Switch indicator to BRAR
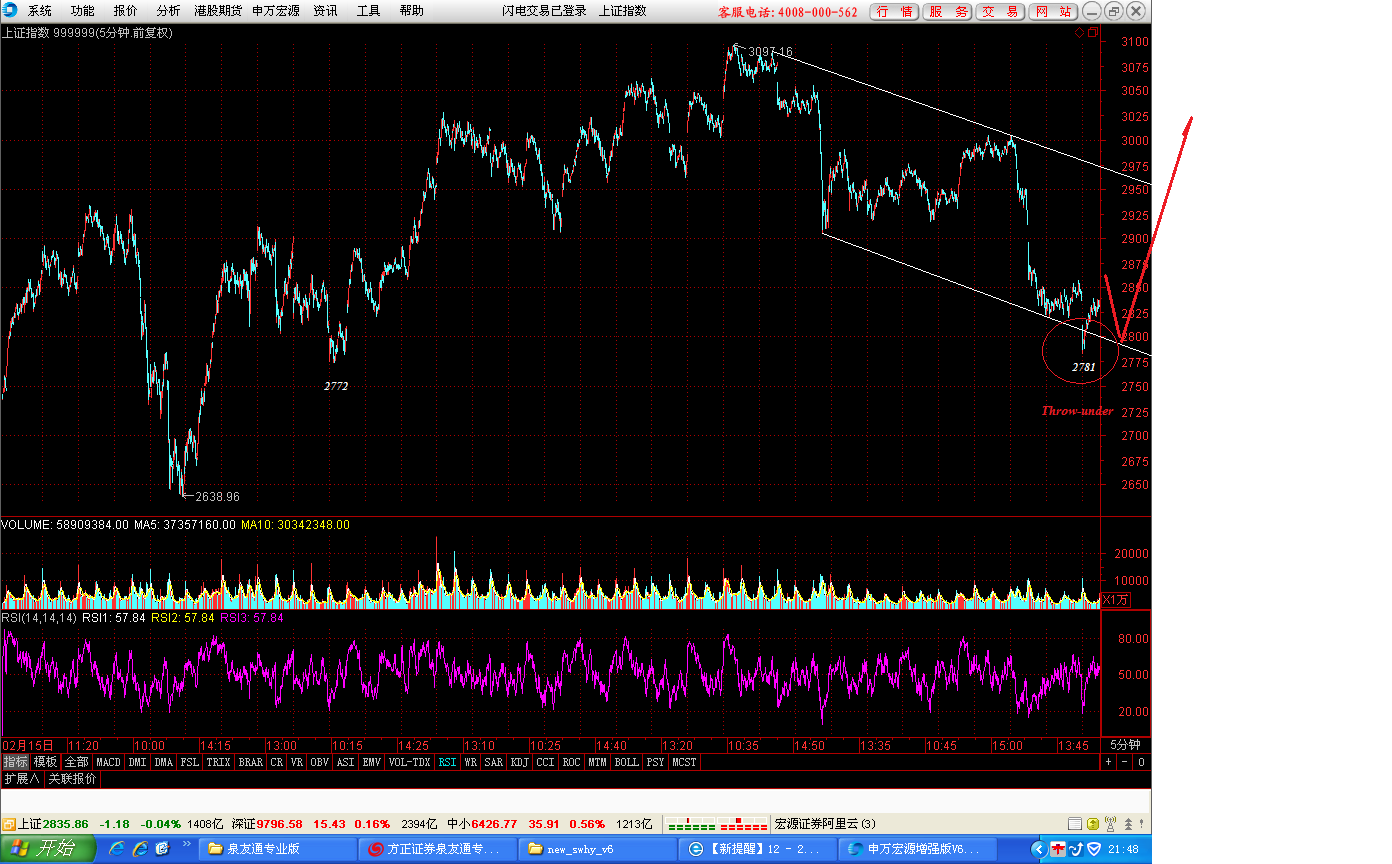The height and width of the screenshot is (864, 1392). pyautogui.click(x=250, y=762)
